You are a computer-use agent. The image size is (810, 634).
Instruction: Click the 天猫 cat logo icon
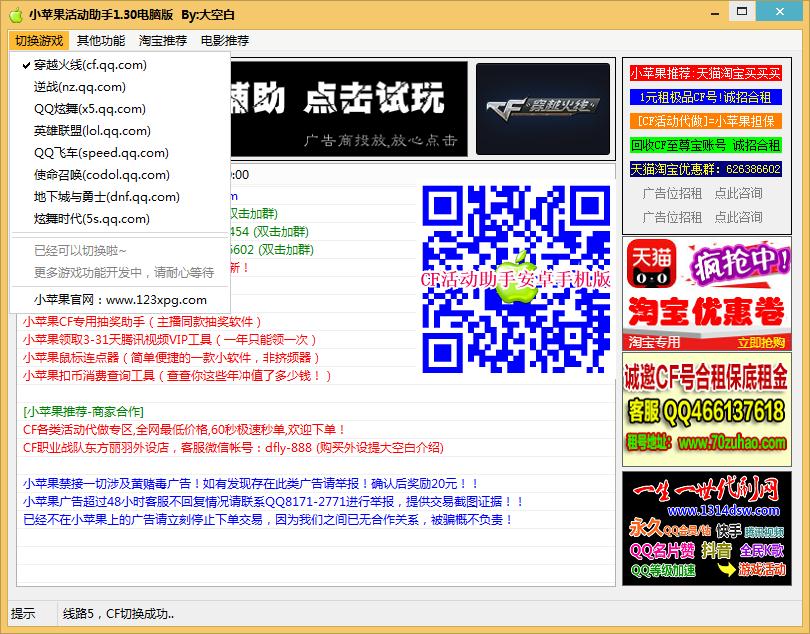click(651, 264)
